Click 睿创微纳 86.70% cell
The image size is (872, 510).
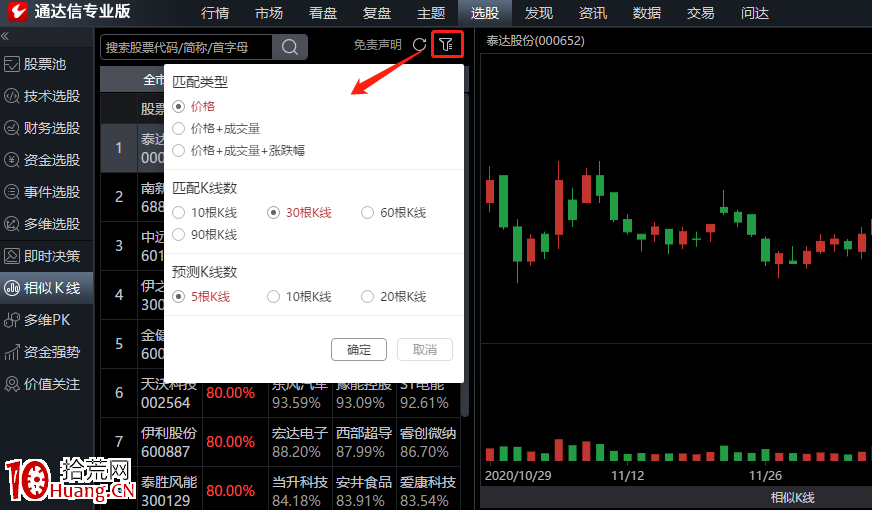pos(428,442)
